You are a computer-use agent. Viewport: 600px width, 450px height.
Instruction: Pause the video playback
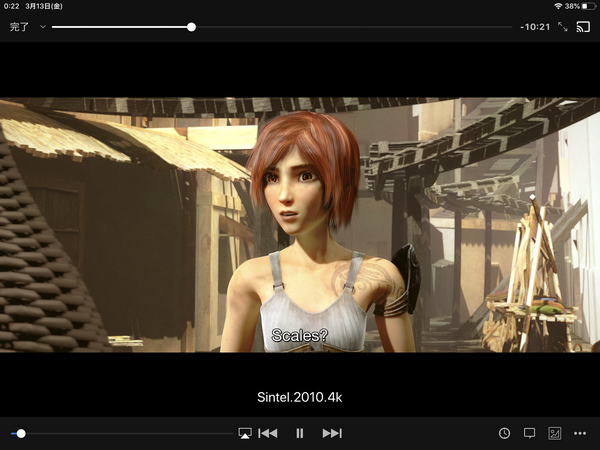pyautogui.click(x=300, y=433)
